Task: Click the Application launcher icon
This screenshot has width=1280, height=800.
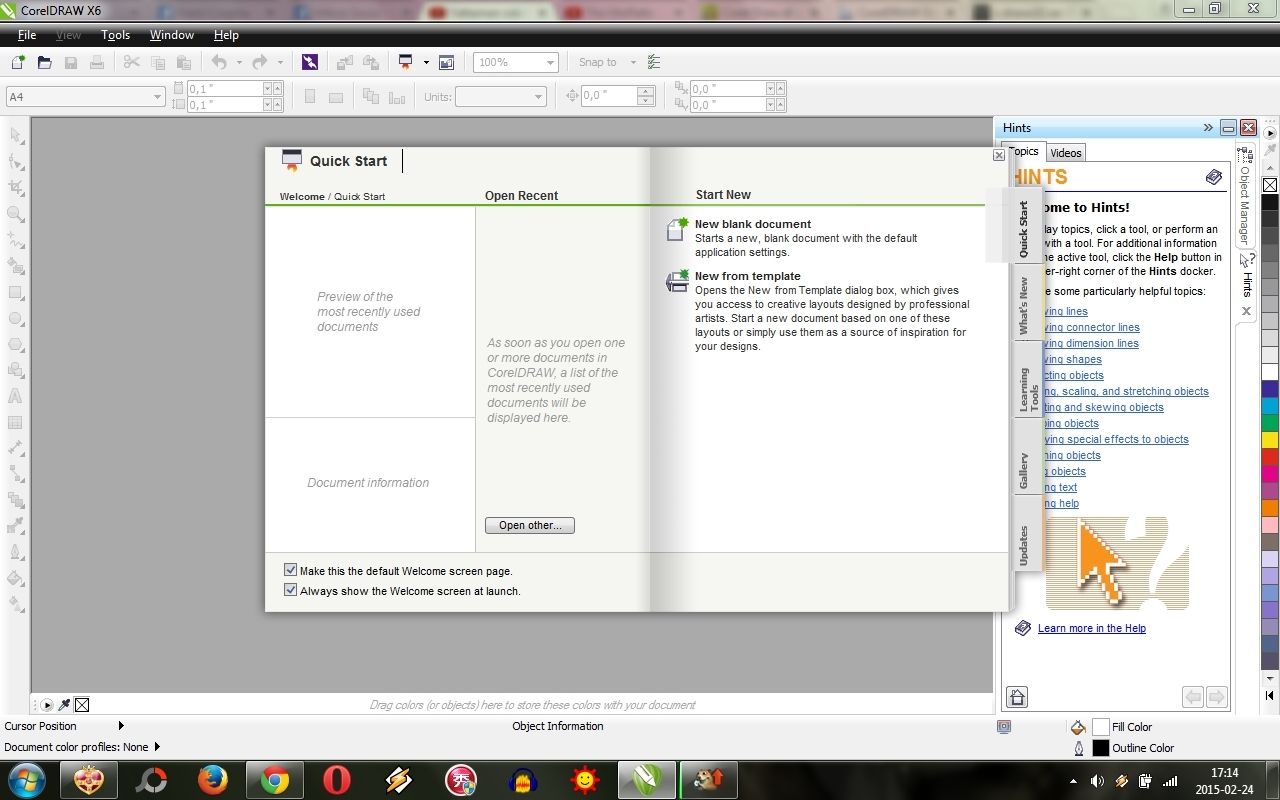Action: pyautogui.click(x=406, y=62)
